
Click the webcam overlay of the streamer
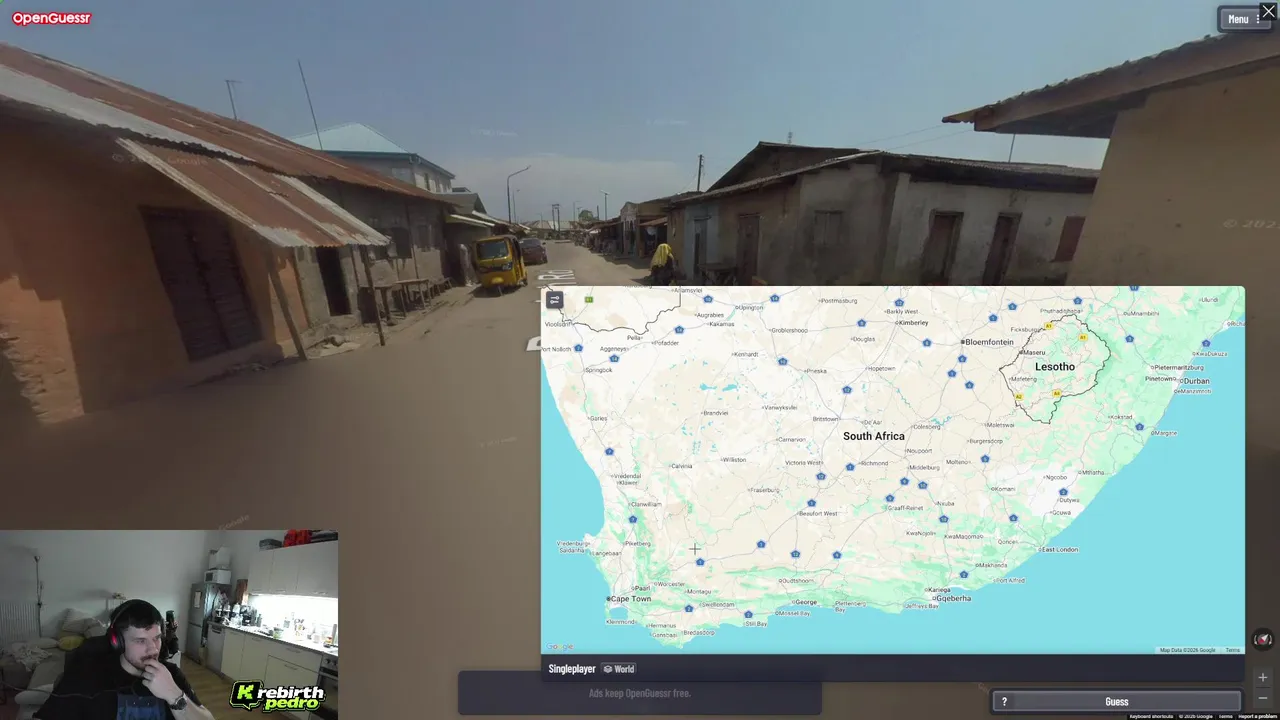pyautogui.click(x=168, y=625)
